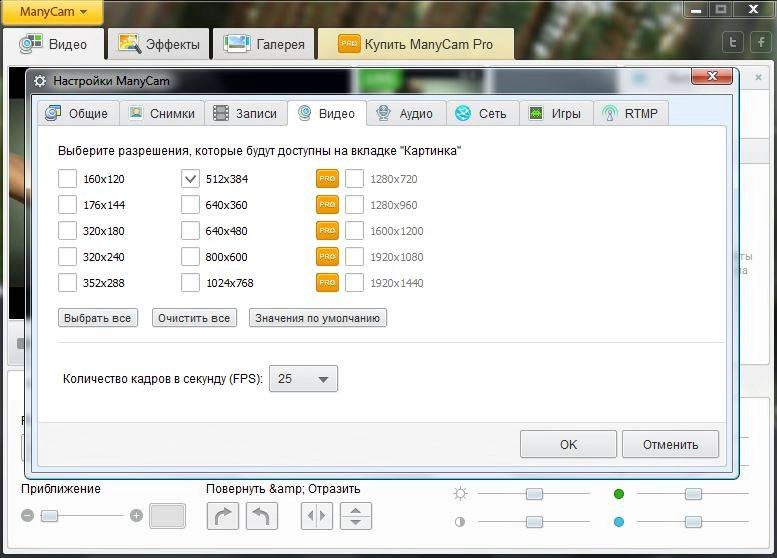Screen dimensions: 777x558
Task: Click blue color slider handle
Action: tap(693, 522)
